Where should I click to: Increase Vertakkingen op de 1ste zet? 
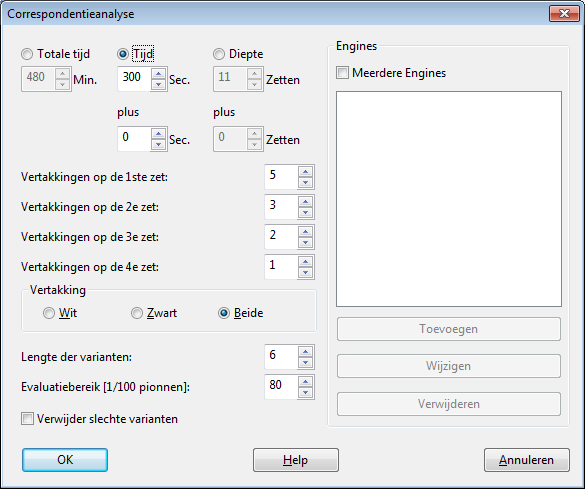point(306,172)
